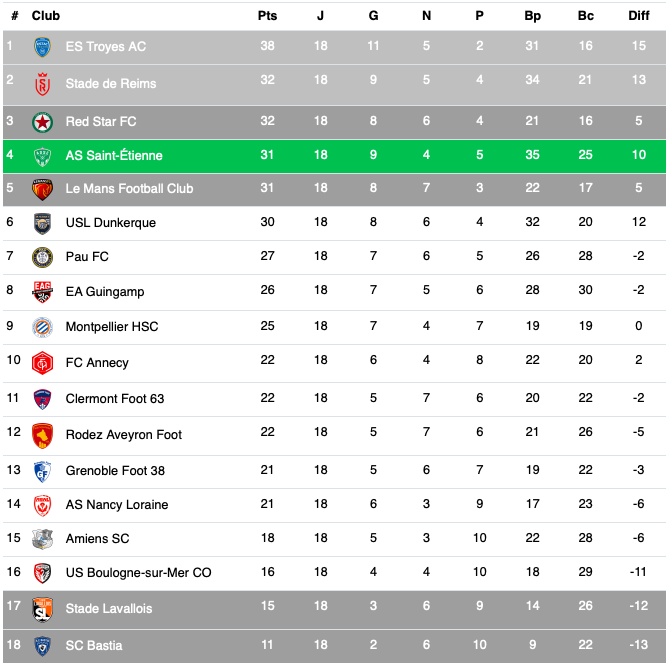Sort by the Diff column header
Screen dimensions: 666x663
pyautogui.click(x=638, y=16)
